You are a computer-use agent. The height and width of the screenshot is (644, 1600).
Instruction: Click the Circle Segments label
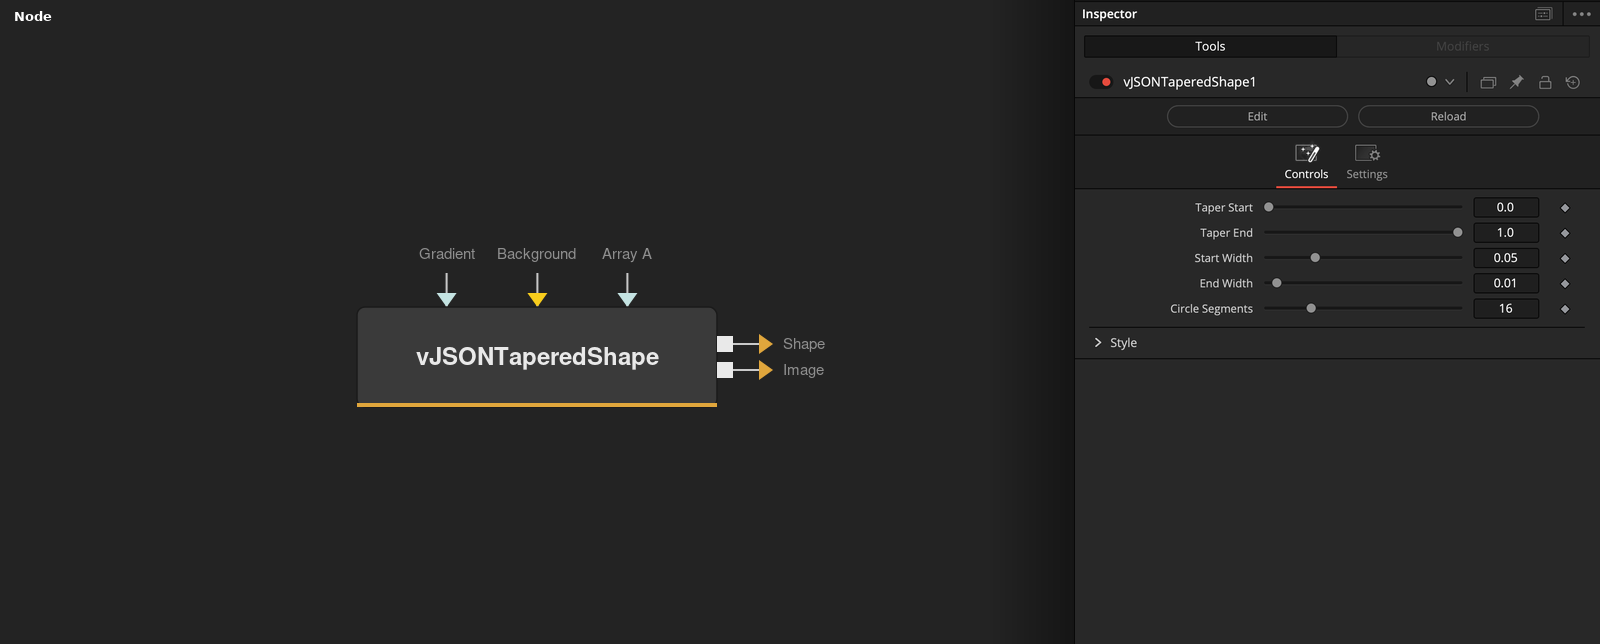coord(1211,308)
